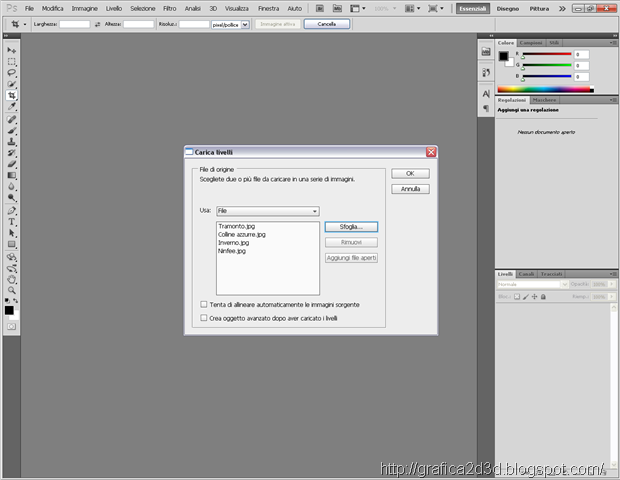Enable automatic alignment of source images
This screenshot has height=480, width=620.
pyautogui.click(x=203, y=304)
